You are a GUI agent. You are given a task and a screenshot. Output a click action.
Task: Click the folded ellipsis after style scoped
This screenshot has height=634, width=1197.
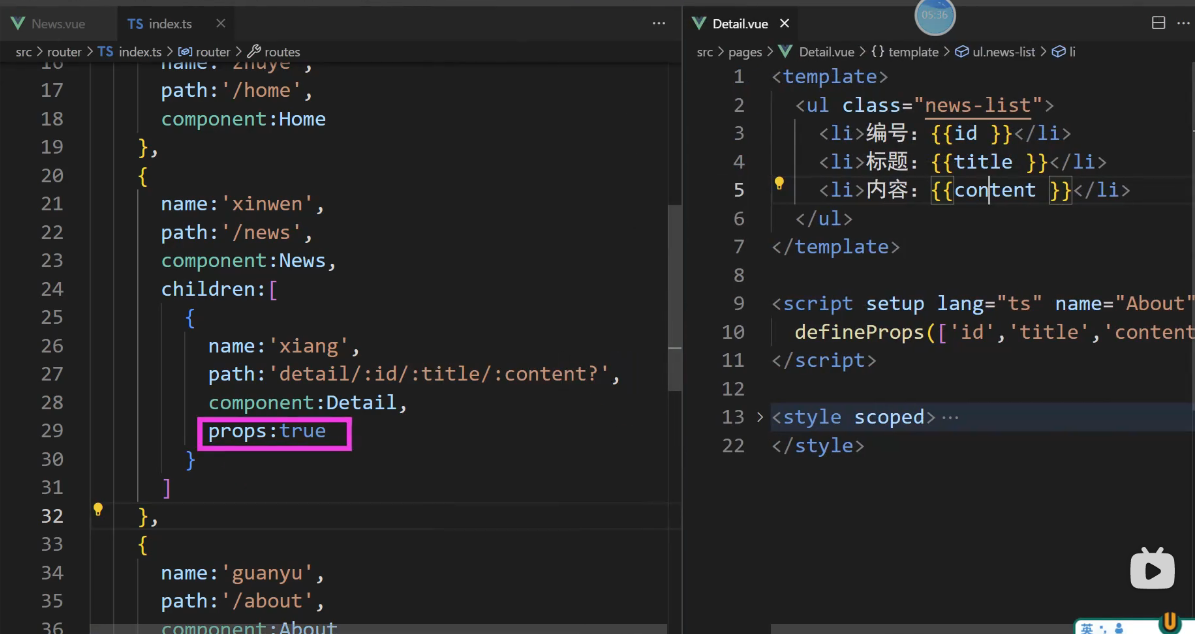(950, 417)
